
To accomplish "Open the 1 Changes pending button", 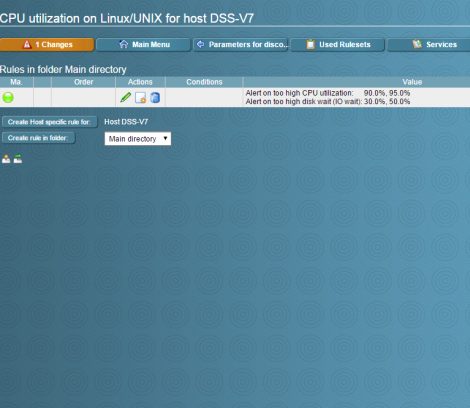I will tap(47, 45).
